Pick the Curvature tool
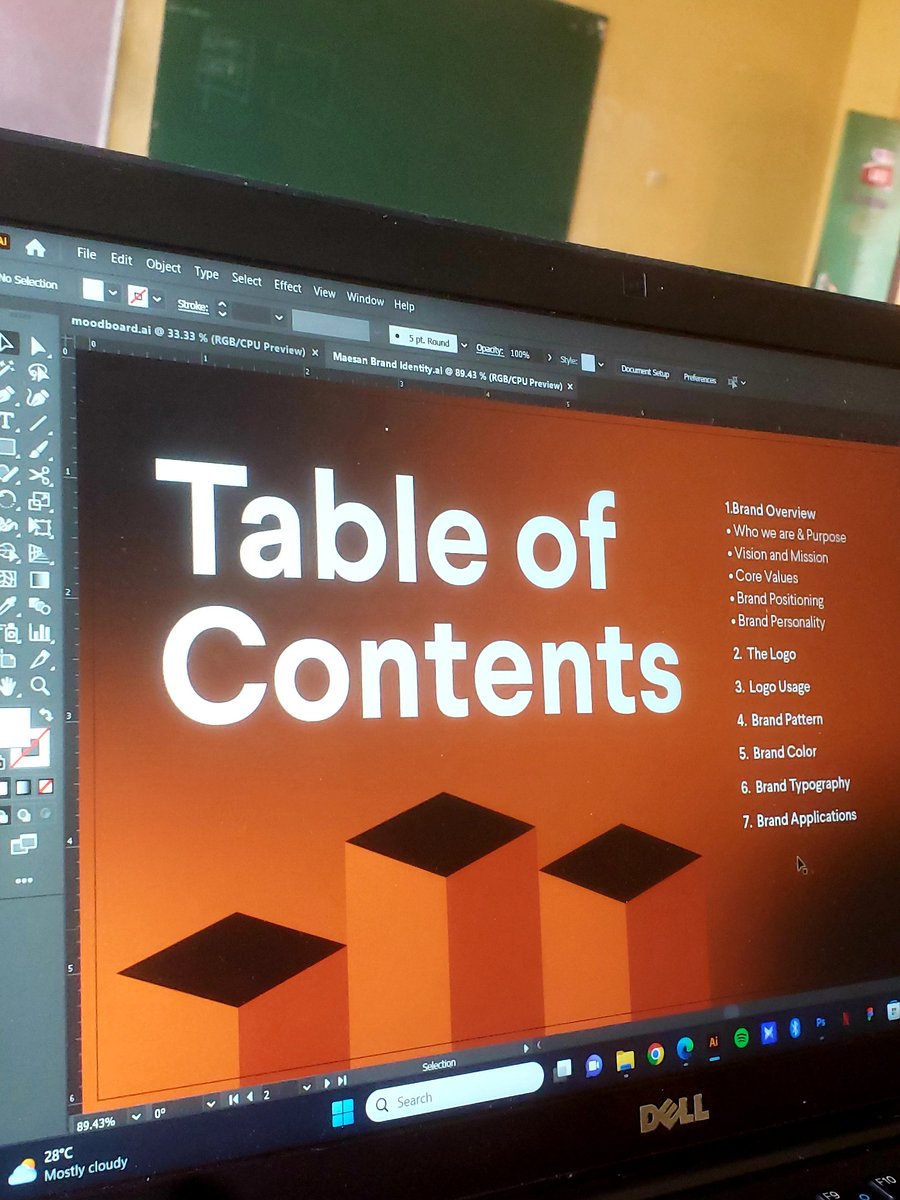 coord(38,397)
